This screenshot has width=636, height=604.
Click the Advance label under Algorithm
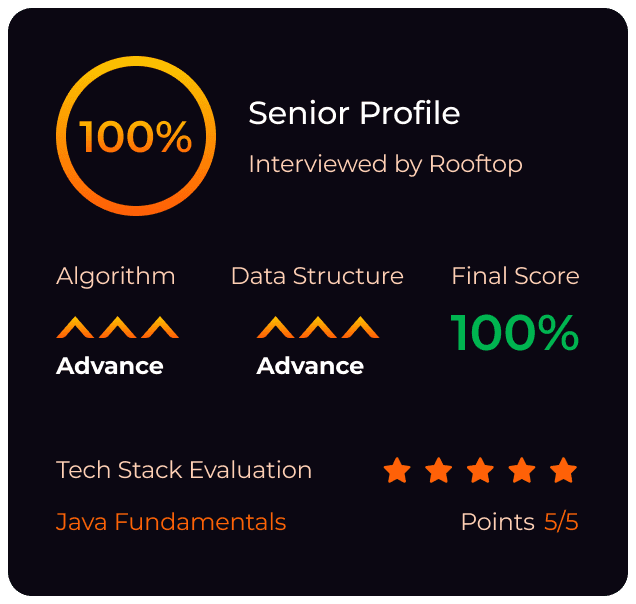pos(110,366)
